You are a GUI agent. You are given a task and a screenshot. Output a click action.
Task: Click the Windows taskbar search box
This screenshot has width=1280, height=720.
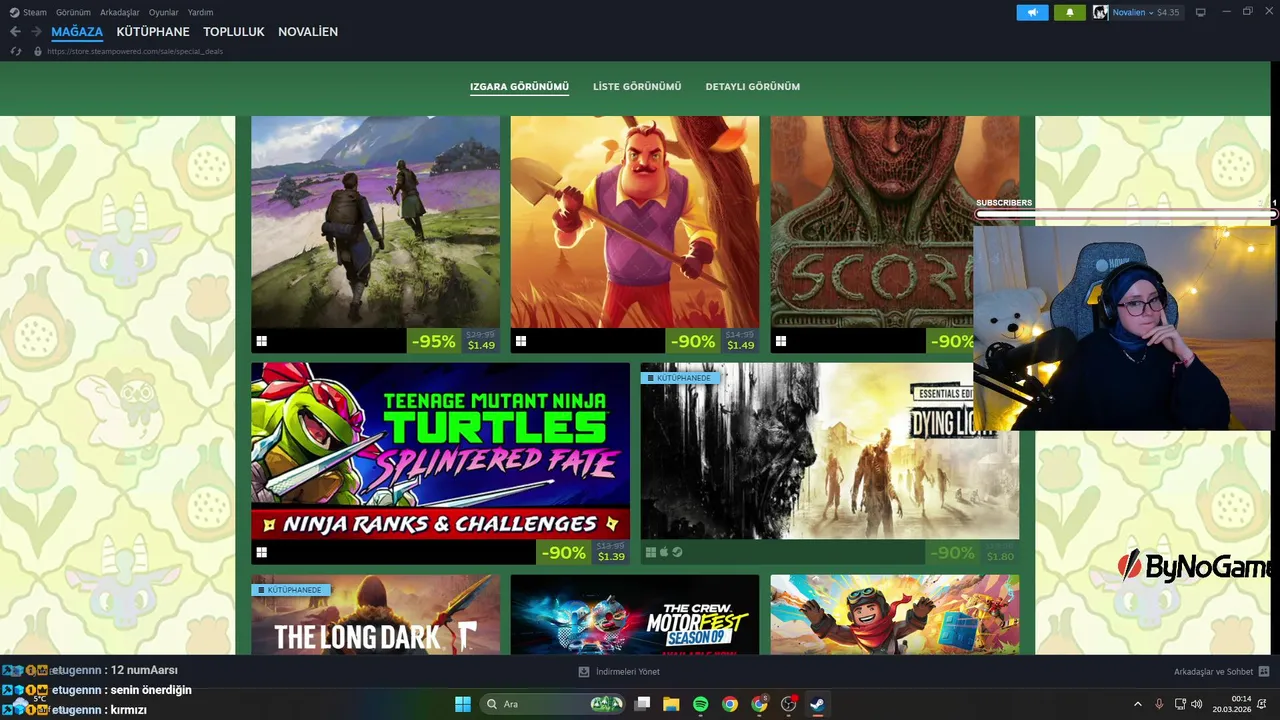pos(554,704)
